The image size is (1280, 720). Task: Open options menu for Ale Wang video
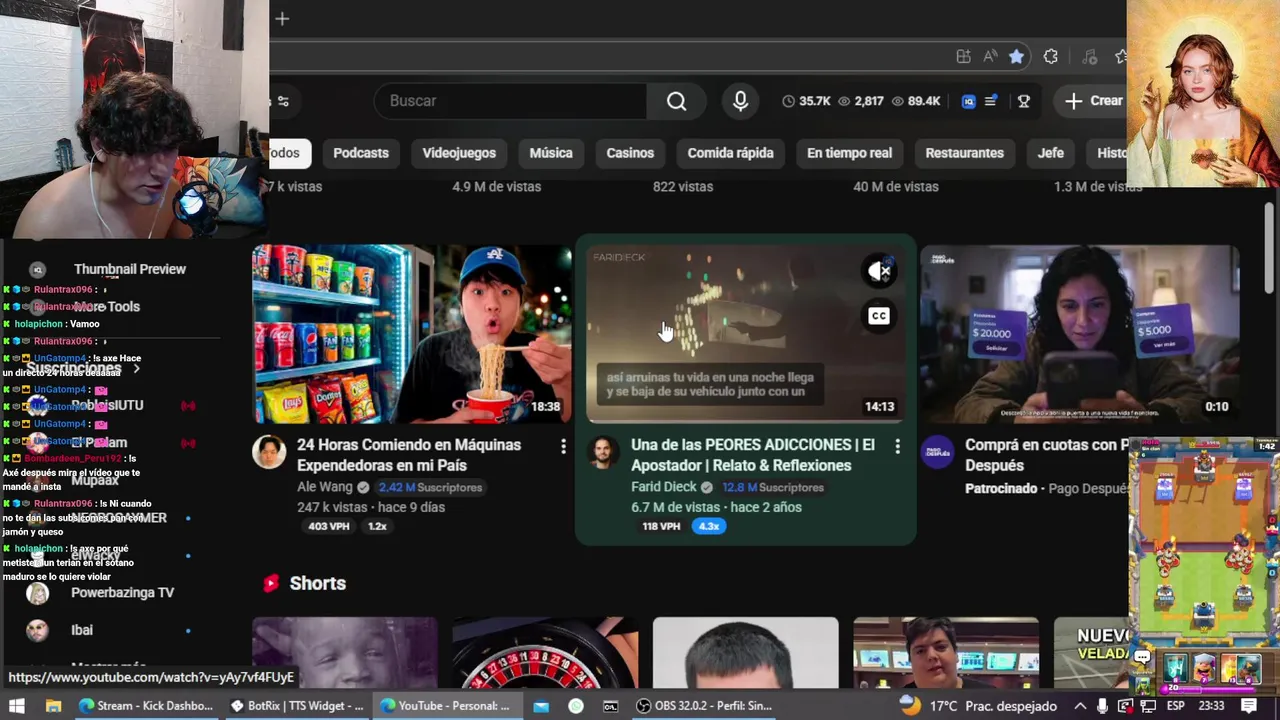[563, 447]
